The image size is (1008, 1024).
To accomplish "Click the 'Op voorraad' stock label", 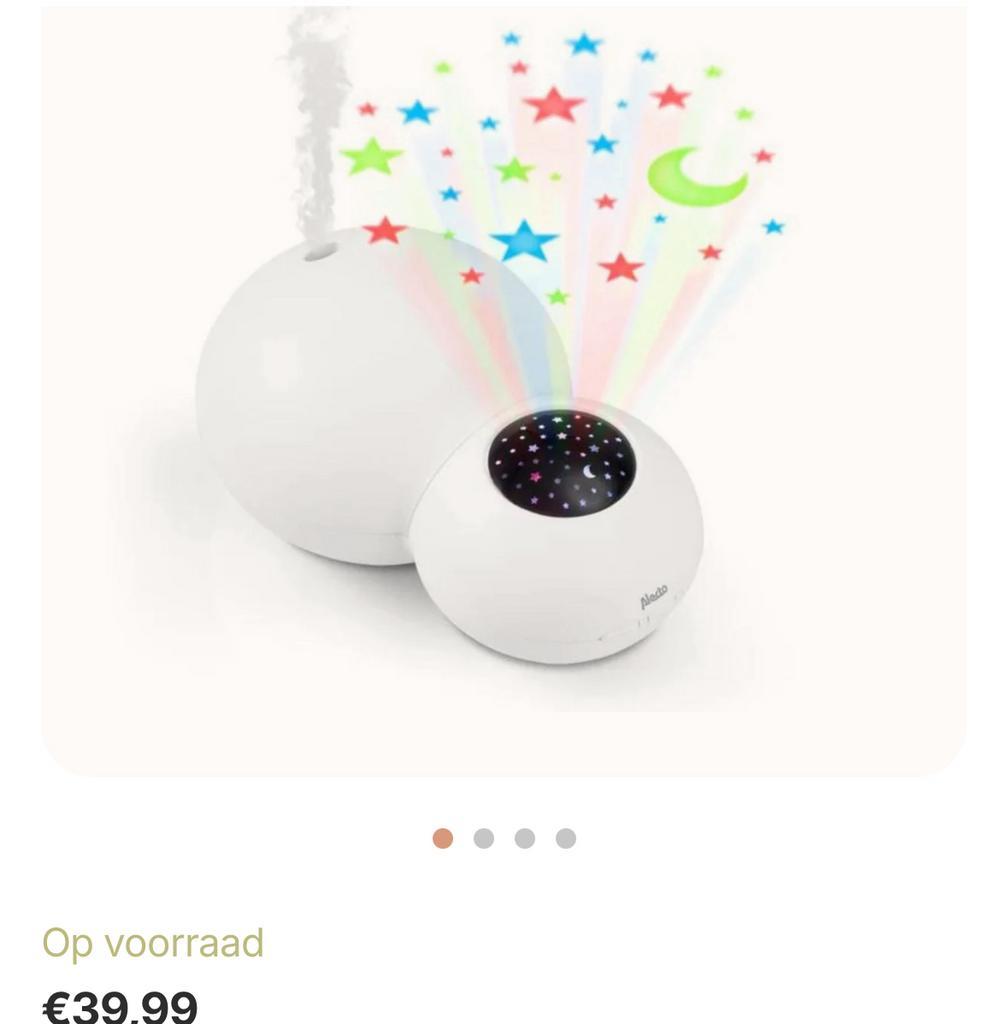I will click(153, 943).
